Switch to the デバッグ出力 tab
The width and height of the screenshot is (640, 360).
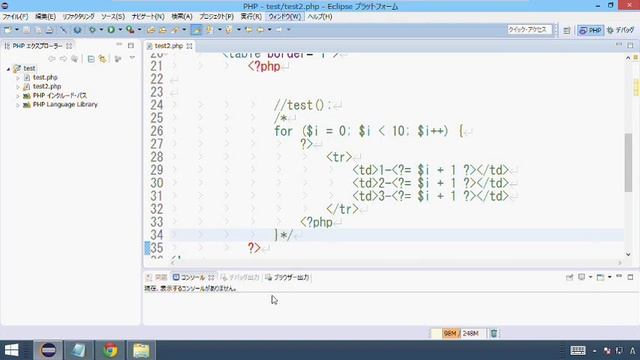point(240,278)
